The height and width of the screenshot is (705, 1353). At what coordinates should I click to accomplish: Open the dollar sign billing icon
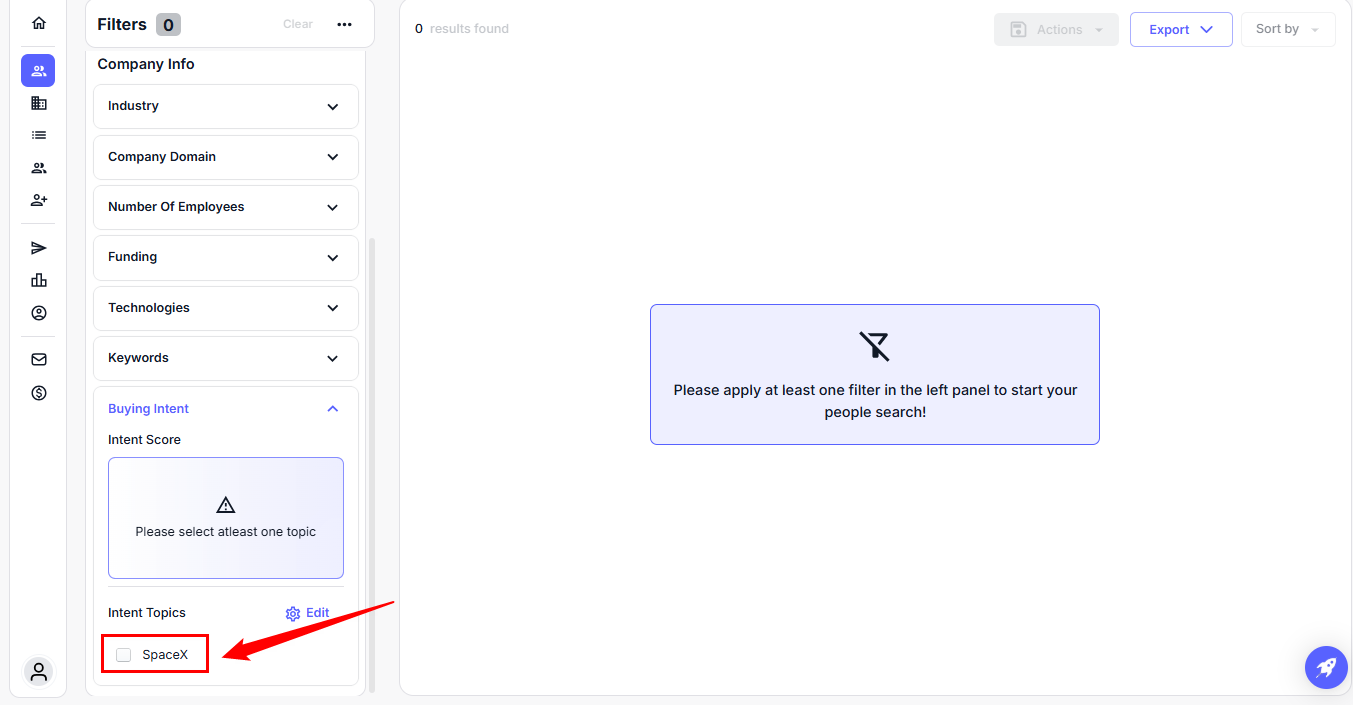coord(39,393)
